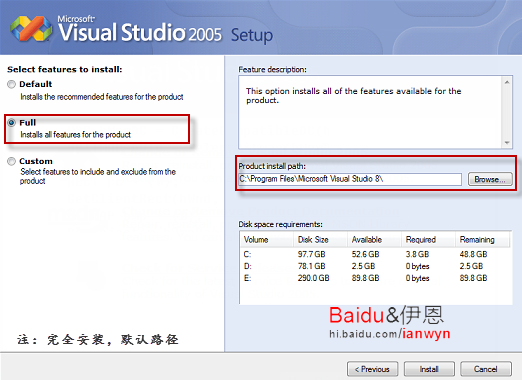Cancel the setup wizard
This screenshot has width=522, height=380.
[486, 369]
